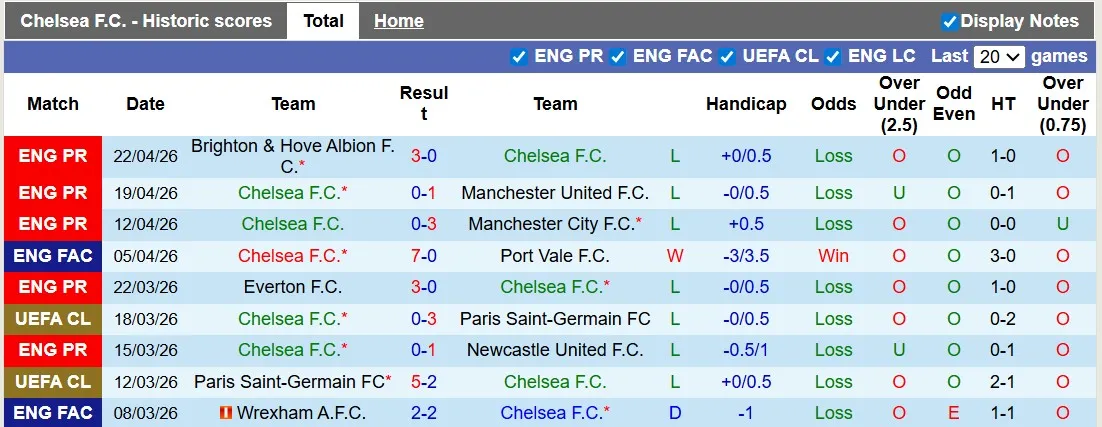Toggle the ENG LC filter checkbox
Viewport: 1102px width, 427px height.
click(x=832, y=56)
